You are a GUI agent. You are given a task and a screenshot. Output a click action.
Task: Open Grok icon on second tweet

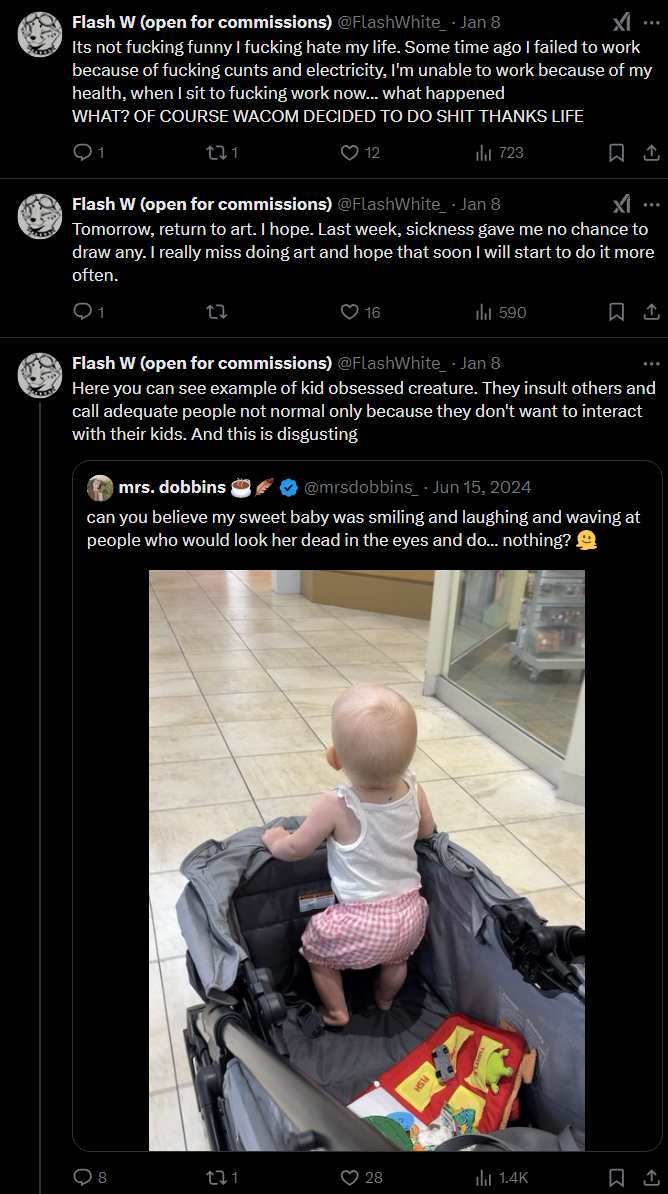pos(621,204)
